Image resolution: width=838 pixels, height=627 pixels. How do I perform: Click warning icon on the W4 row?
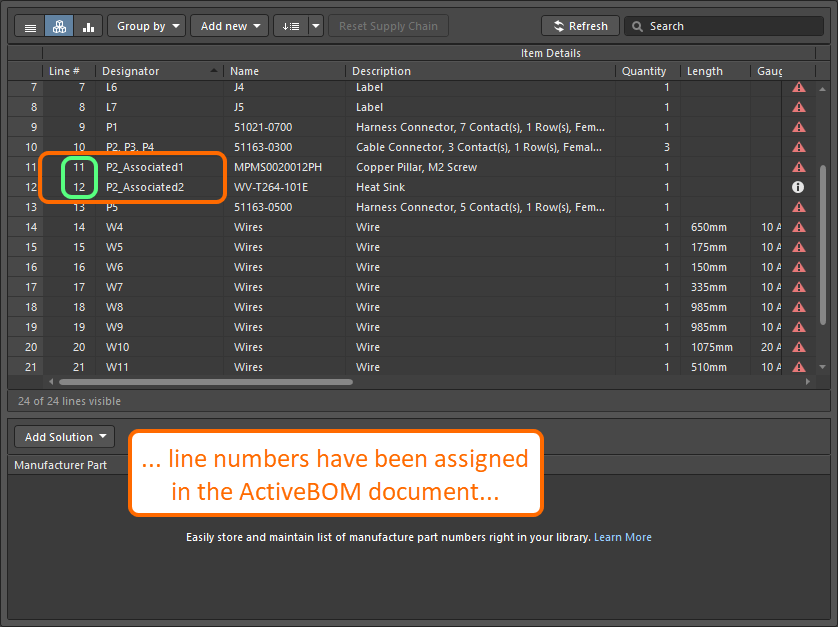coord(798,227)
